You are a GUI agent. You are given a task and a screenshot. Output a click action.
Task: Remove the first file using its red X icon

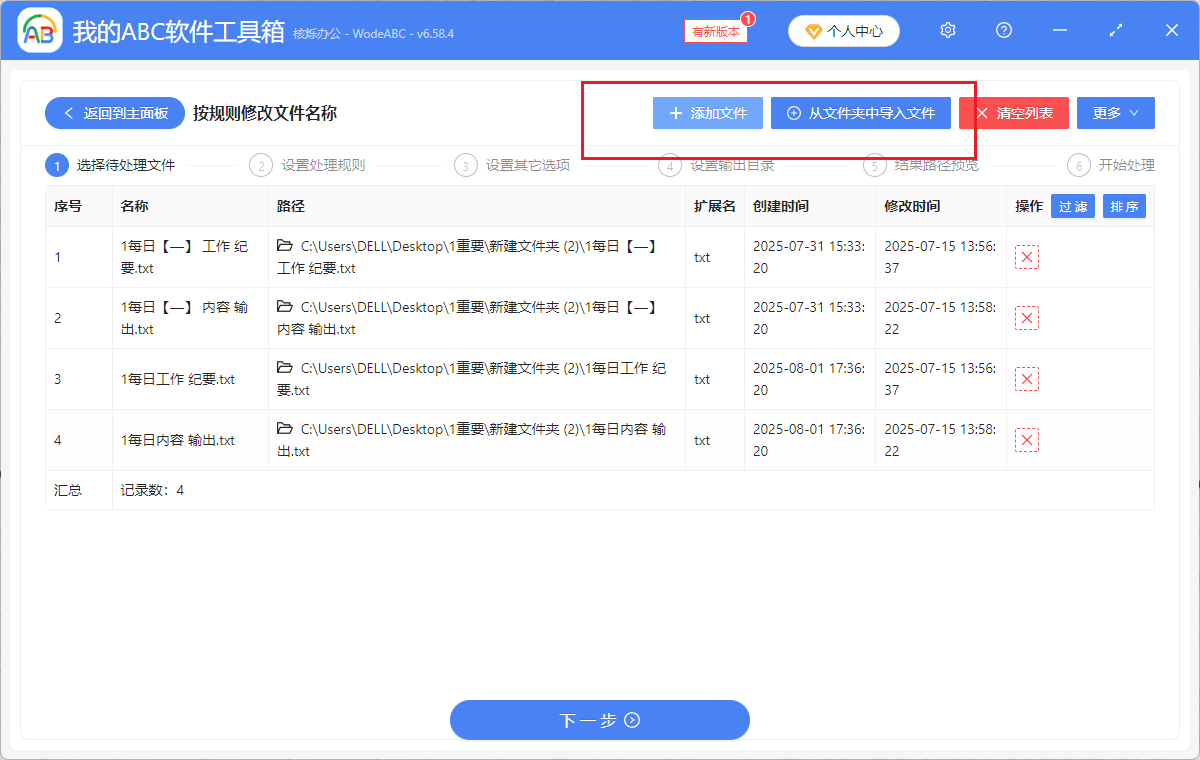coord(1026,257)
